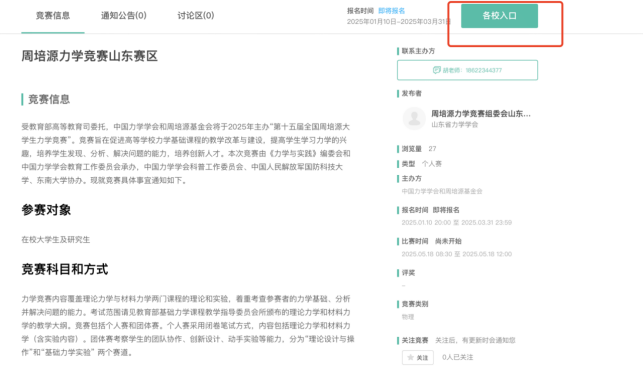Click the 类型 value 个人赛
The height and width of the screenshot is (366, 643).
pyautogui.click(x=432, y=164)
